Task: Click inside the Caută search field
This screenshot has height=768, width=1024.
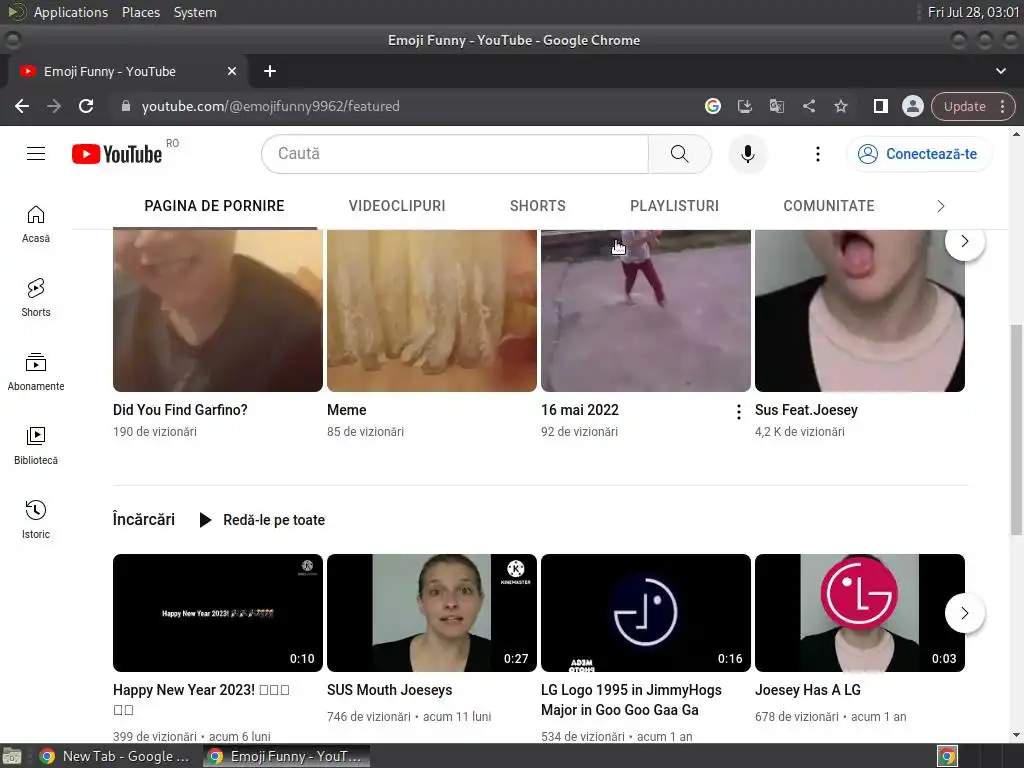Action: click(455, 154)
